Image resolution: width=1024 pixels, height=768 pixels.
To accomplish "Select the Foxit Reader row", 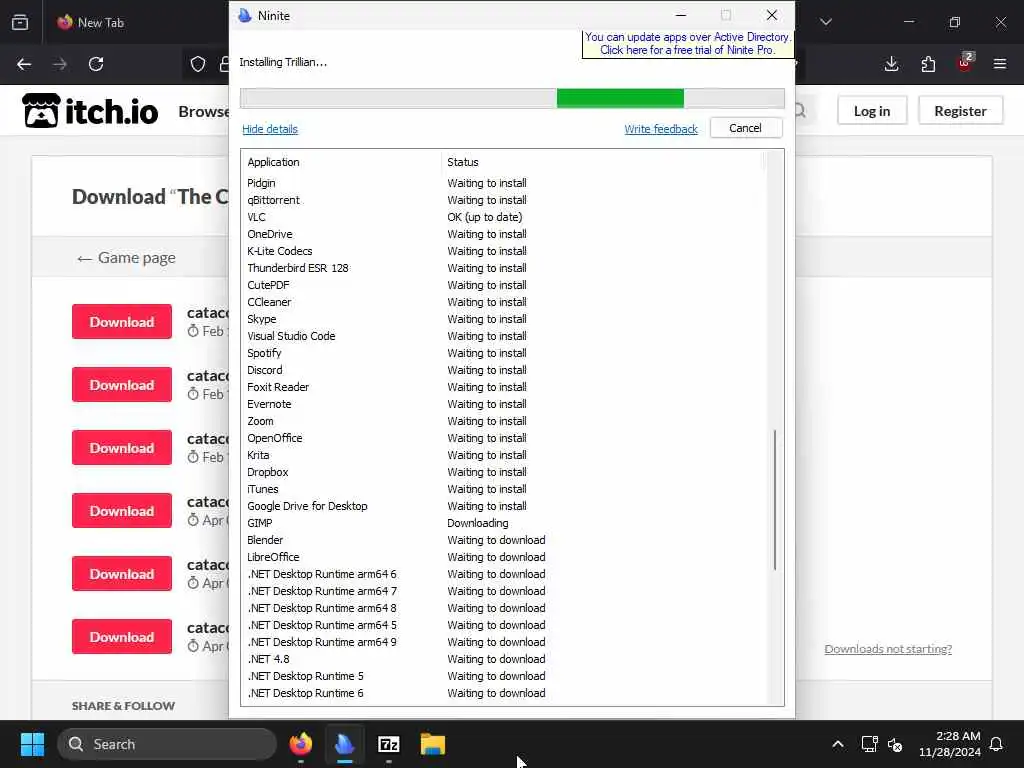I will coord(504,387).
